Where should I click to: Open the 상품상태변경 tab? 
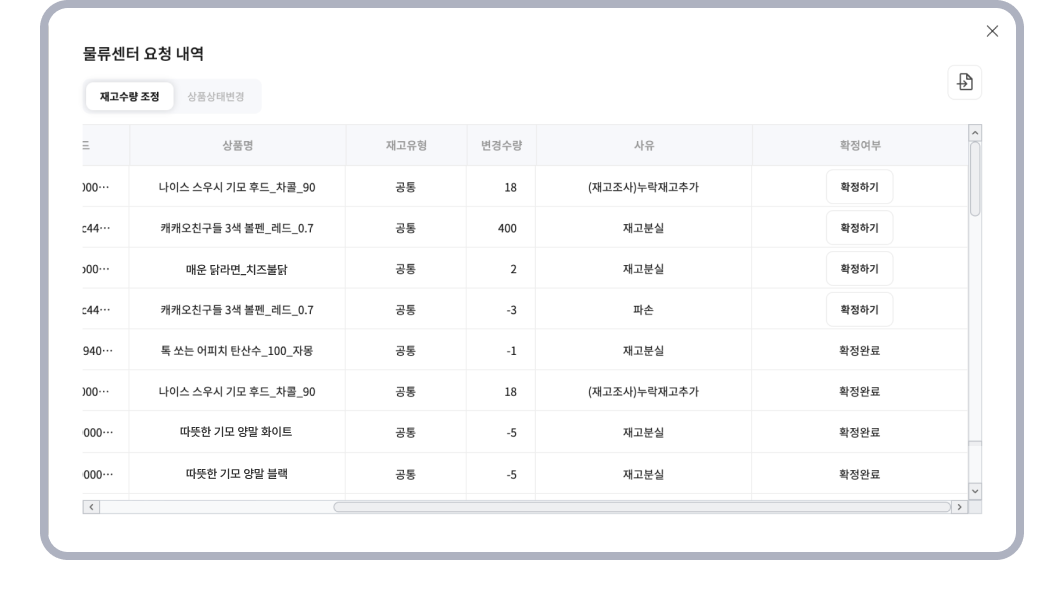click(x=215, y=97)
